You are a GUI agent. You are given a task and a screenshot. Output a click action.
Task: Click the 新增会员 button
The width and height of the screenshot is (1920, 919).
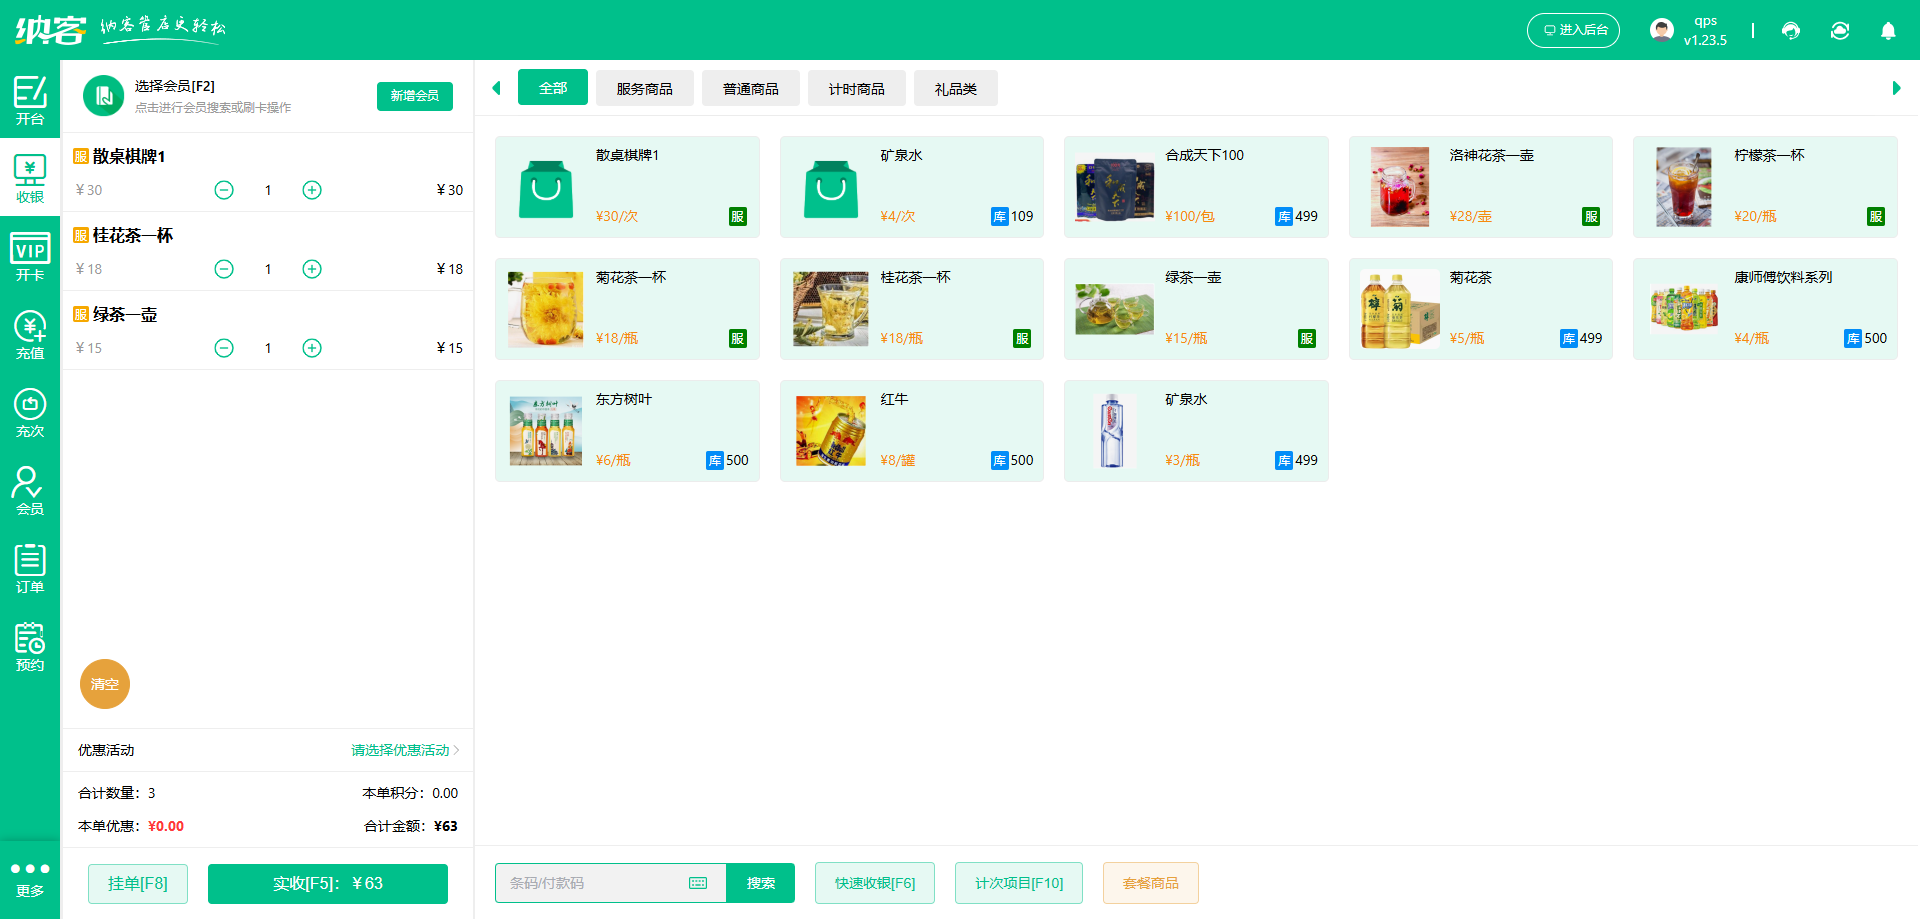(414, 96)
